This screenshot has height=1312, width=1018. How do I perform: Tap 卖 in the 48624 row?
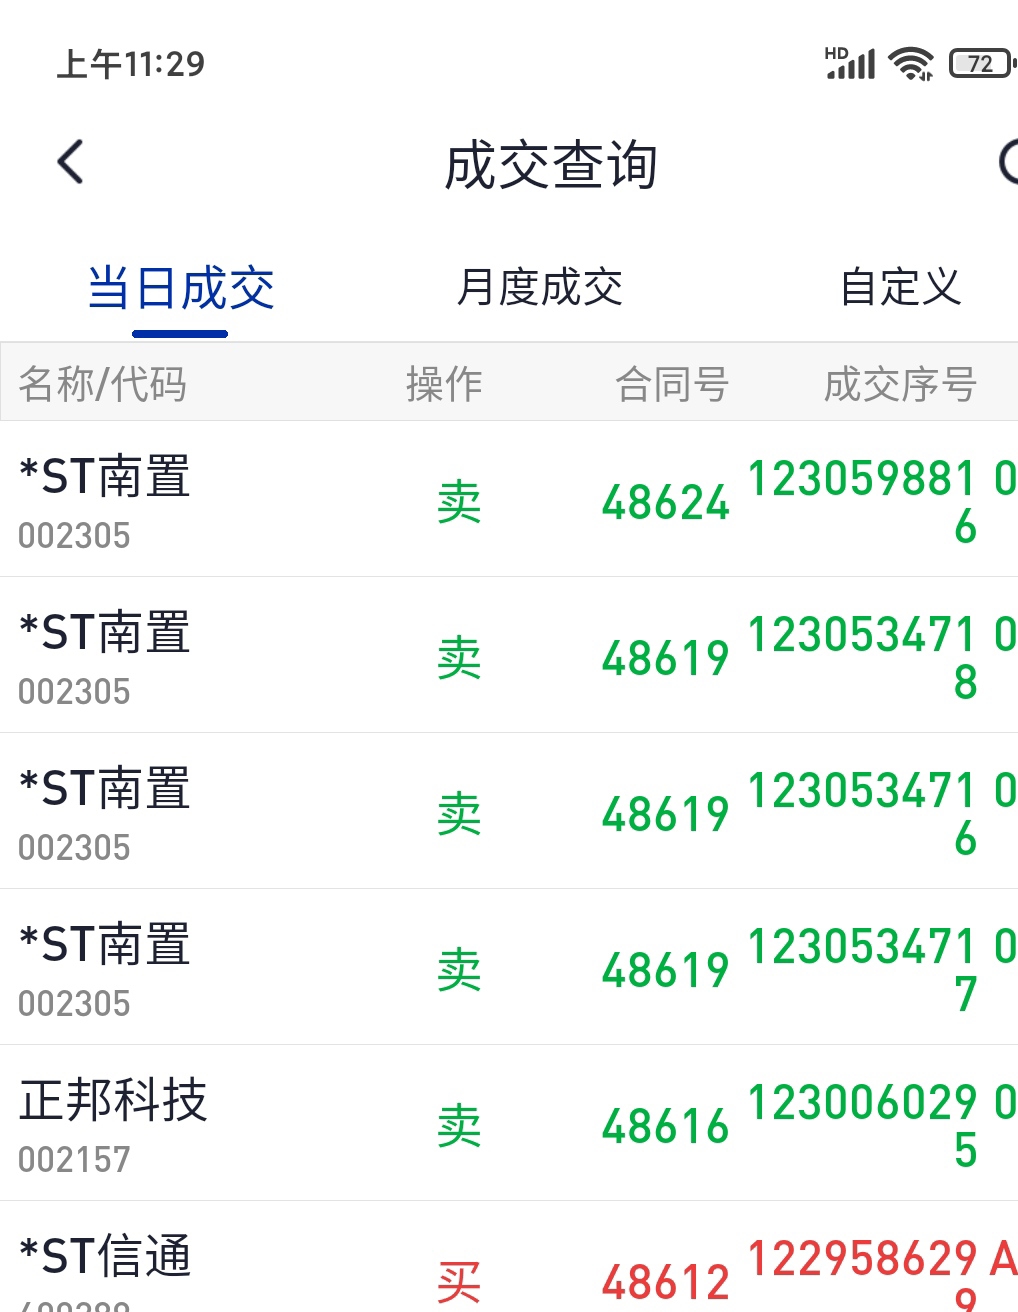point(459,502)
